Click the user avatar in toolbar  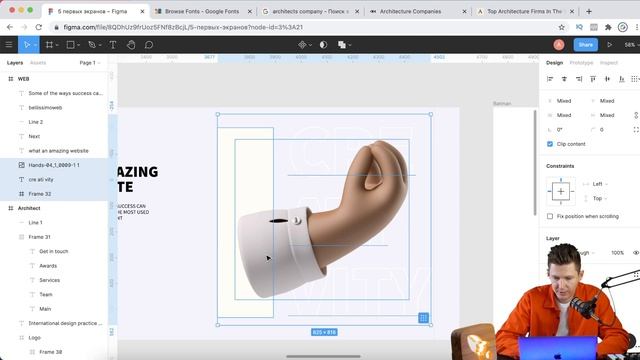559,44
